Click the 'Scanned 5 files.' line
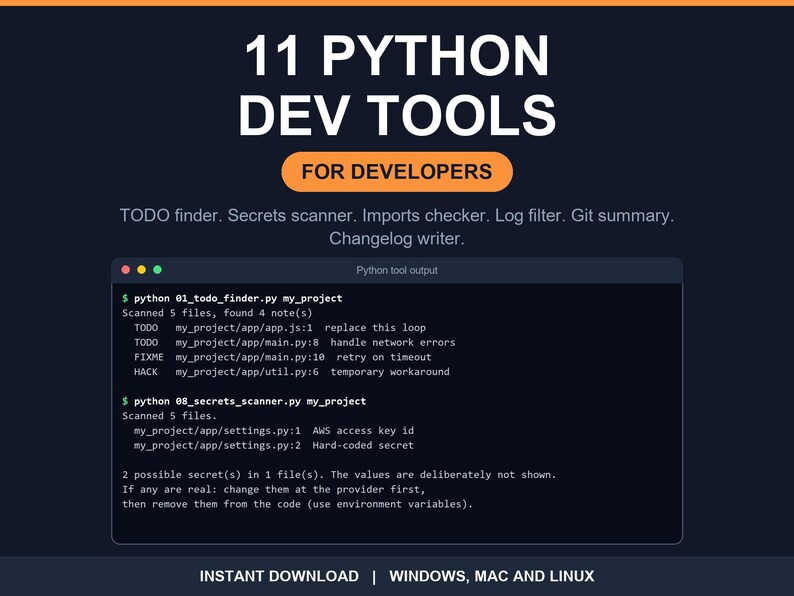 [169, 416]
